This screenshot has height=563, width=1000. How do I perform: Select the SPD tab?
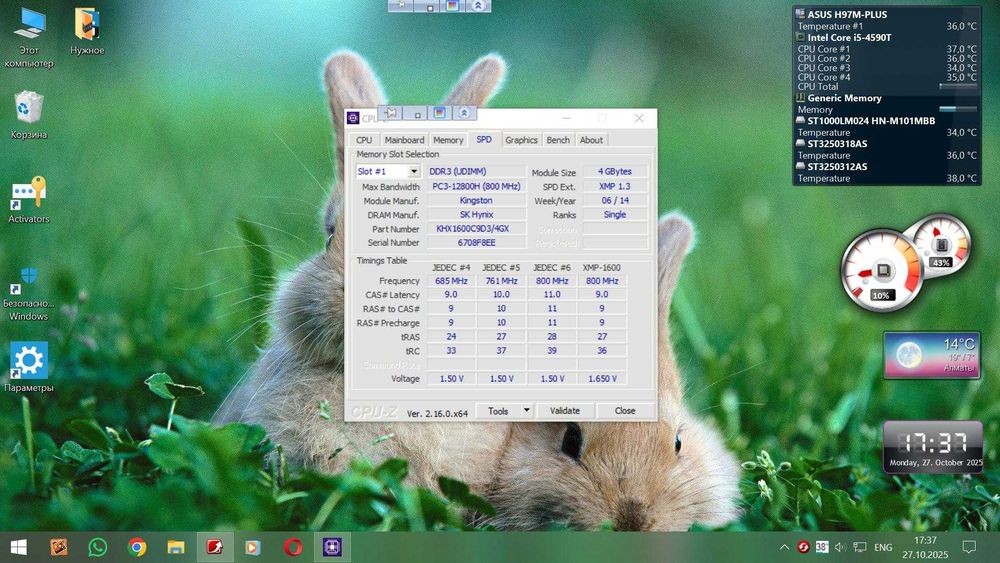pyautogui.click(x=484, y=140)
